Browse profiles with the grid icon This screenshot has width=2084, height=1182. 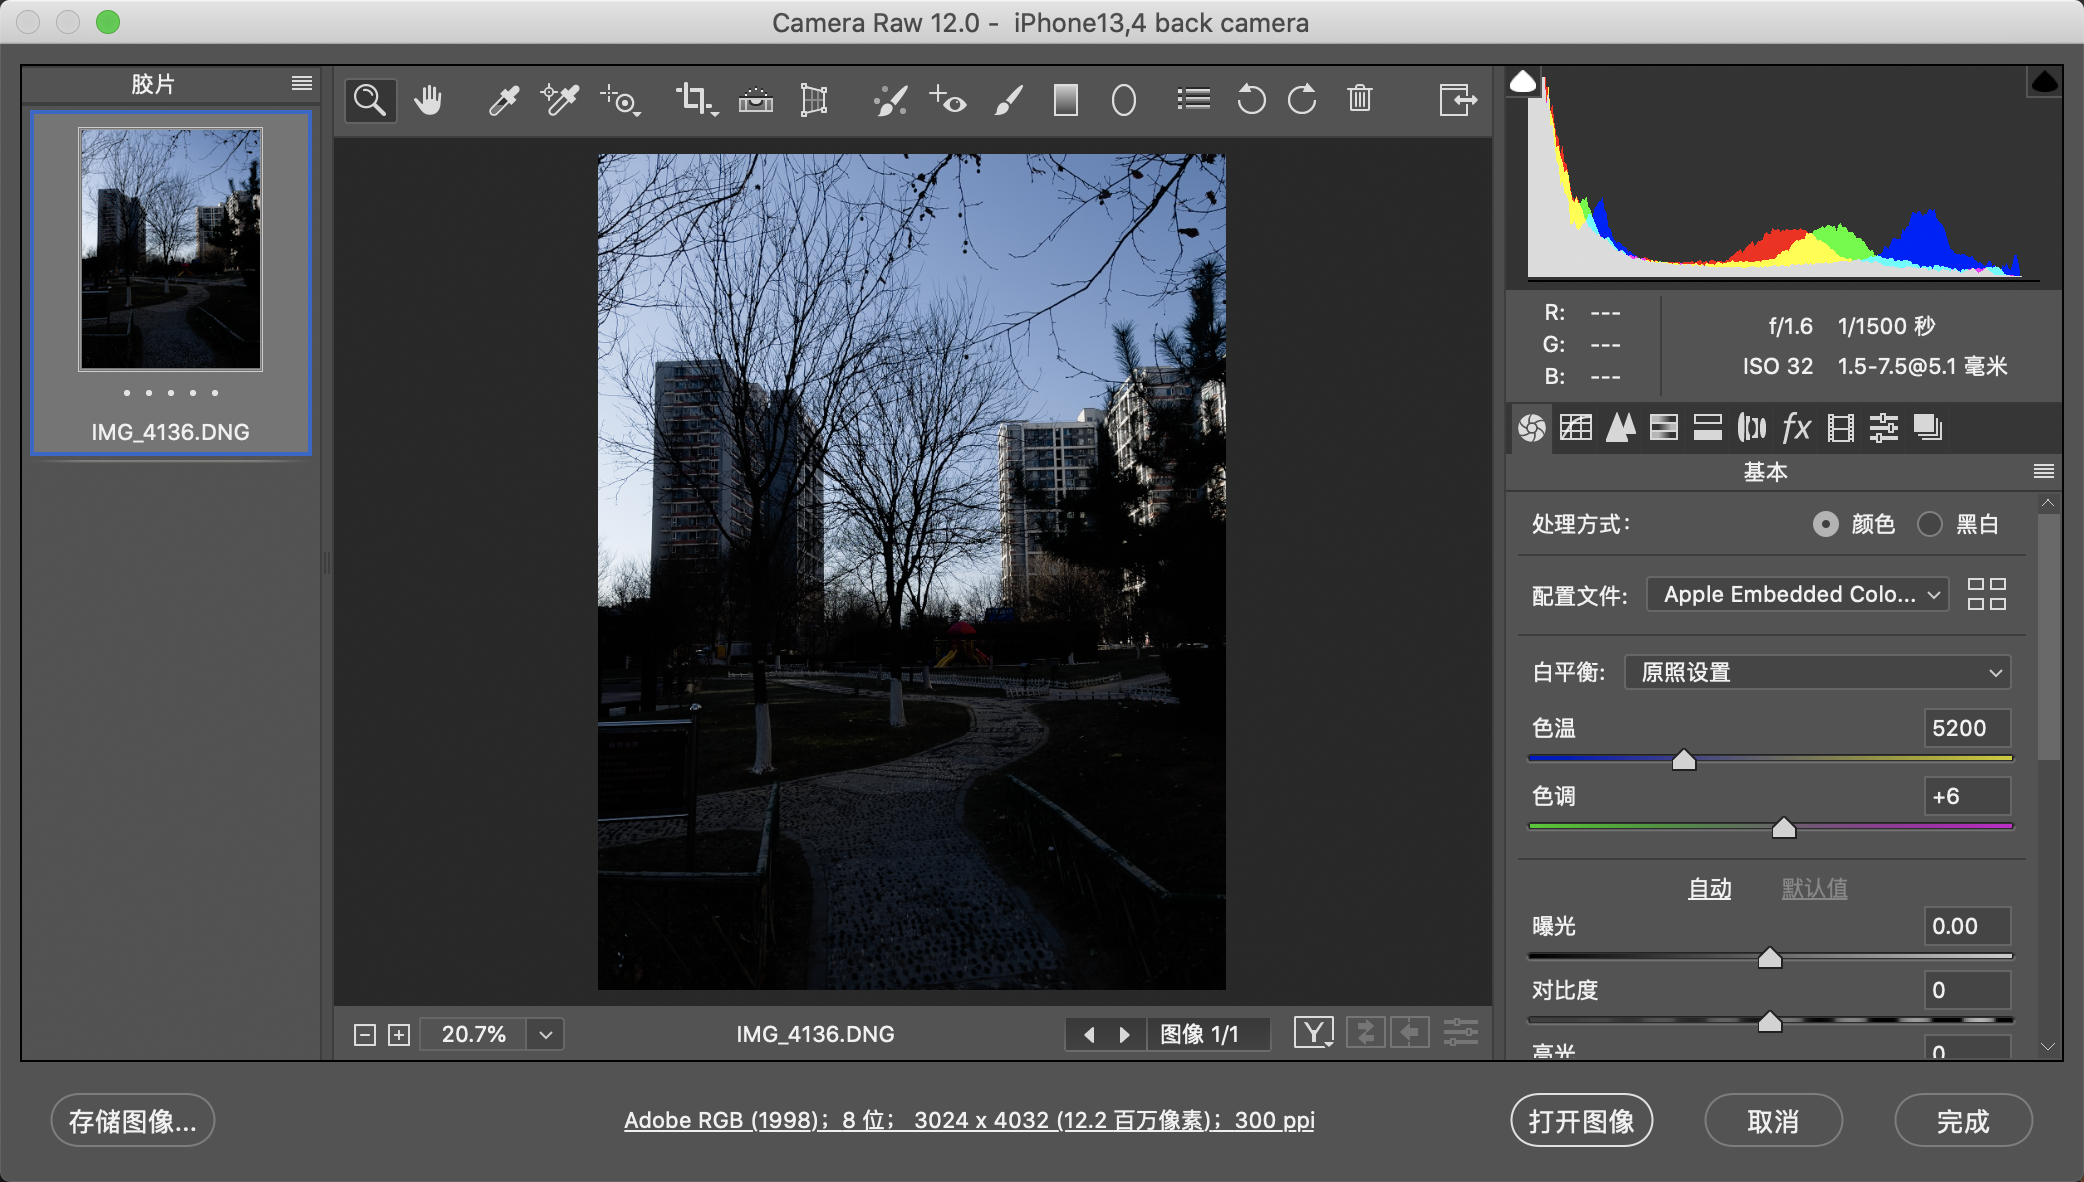[1987, 594]
